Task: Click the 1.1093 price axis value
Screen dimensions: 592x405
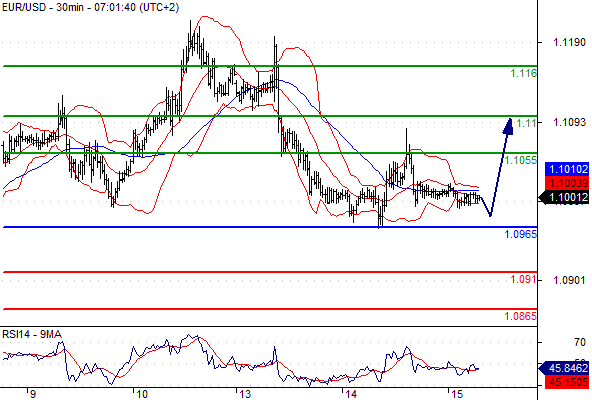Action: click(569, 122)
